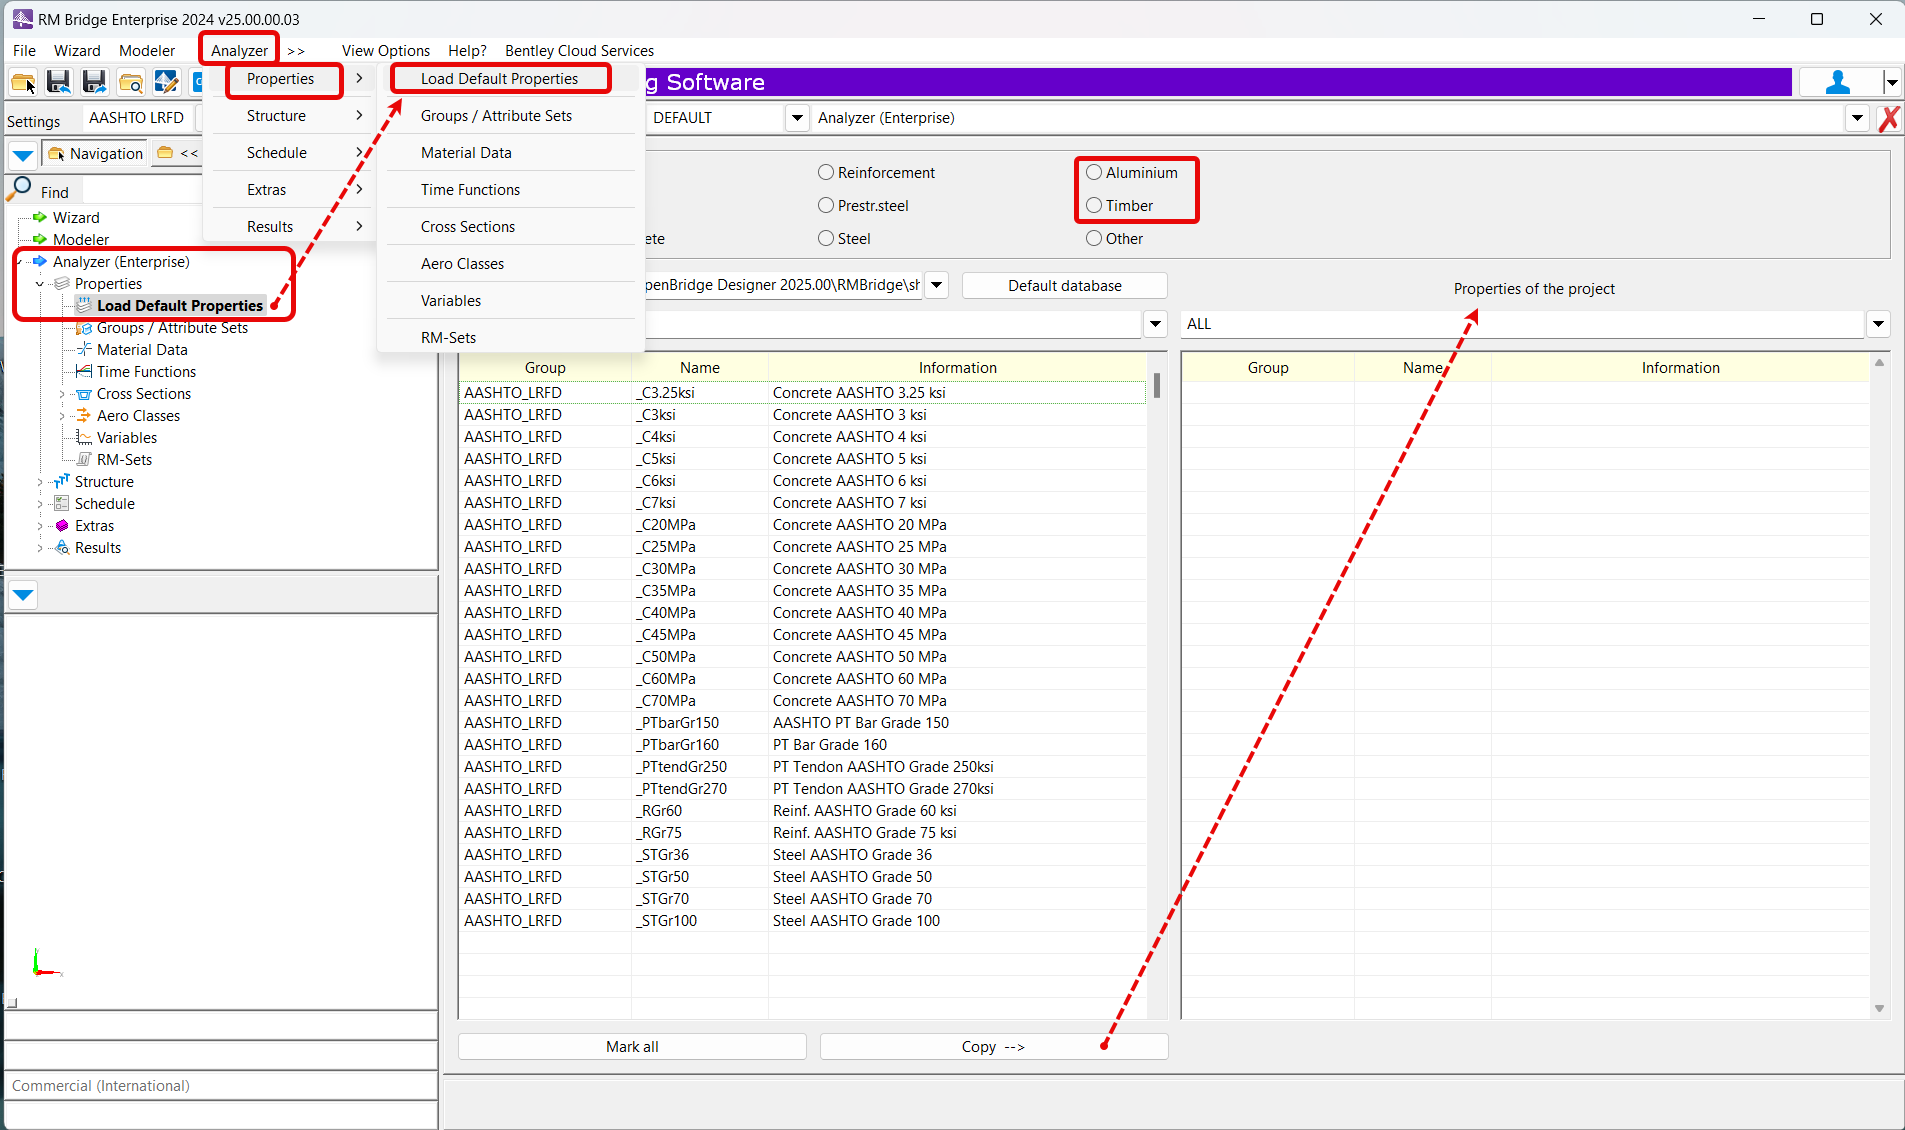The image size is (1905, 1130).
Task: Click the Copy --> button
Action: point(994,1046)
